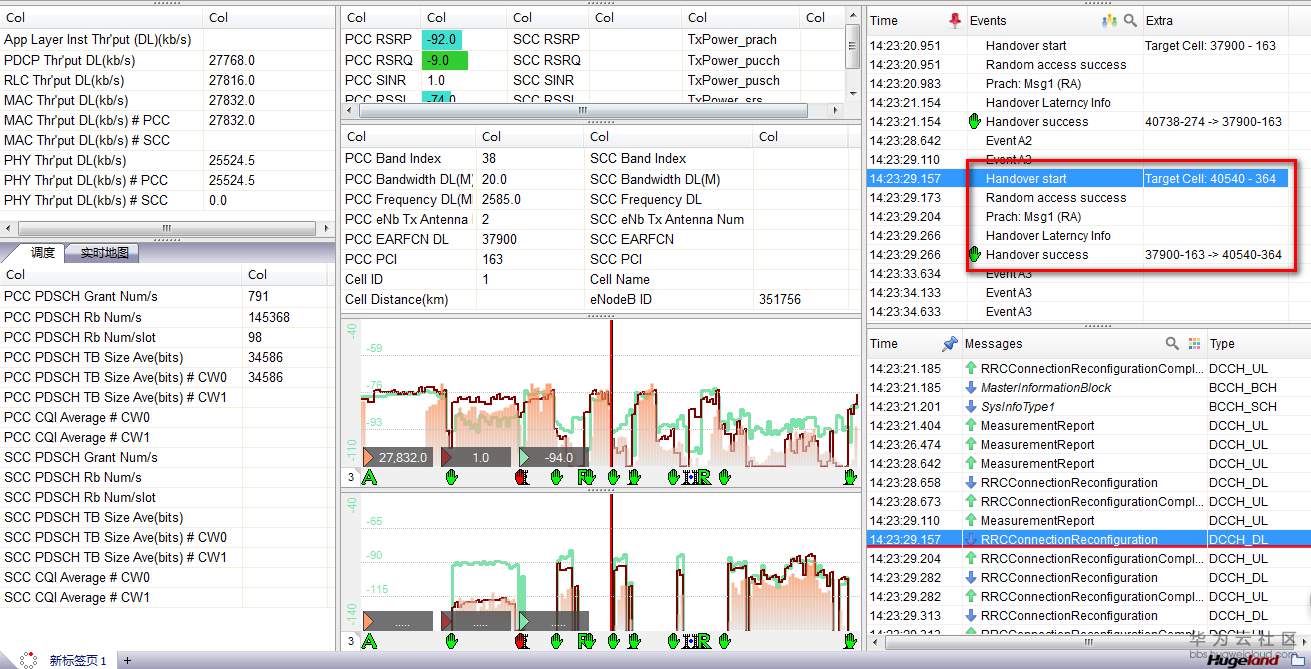The image size is (1311, 669).
Task: Click up-arrow icon of 14:23:26.474 MeasurementReport
Action: tap(971, 444)
